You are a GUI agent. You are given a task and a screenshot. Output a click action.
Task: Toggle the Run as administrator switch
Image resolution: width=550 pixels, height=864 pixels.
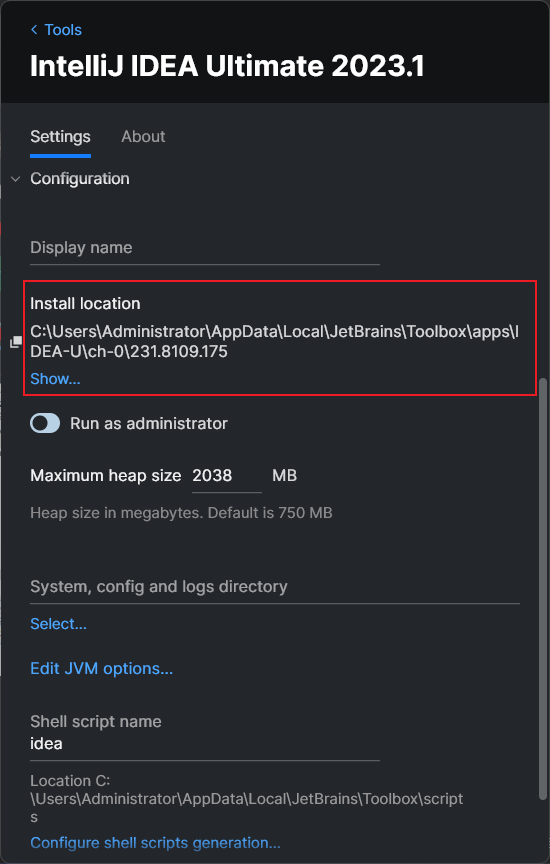coord(45,423)
